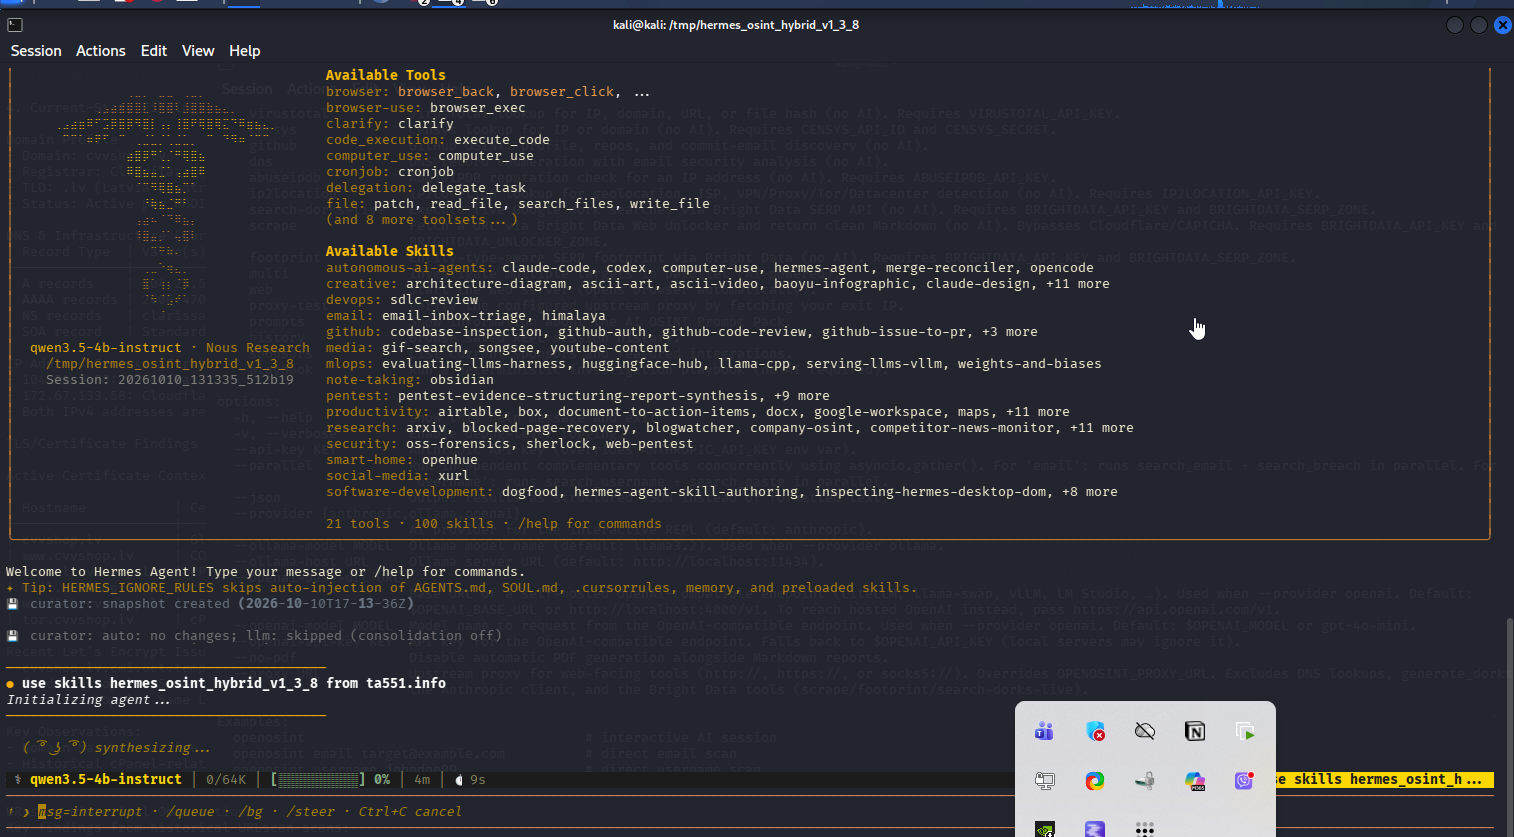The height and width of the screenshot is (837, 1514).
Task: Click the "web-pentest" security skill
Action: coord(650,444)
